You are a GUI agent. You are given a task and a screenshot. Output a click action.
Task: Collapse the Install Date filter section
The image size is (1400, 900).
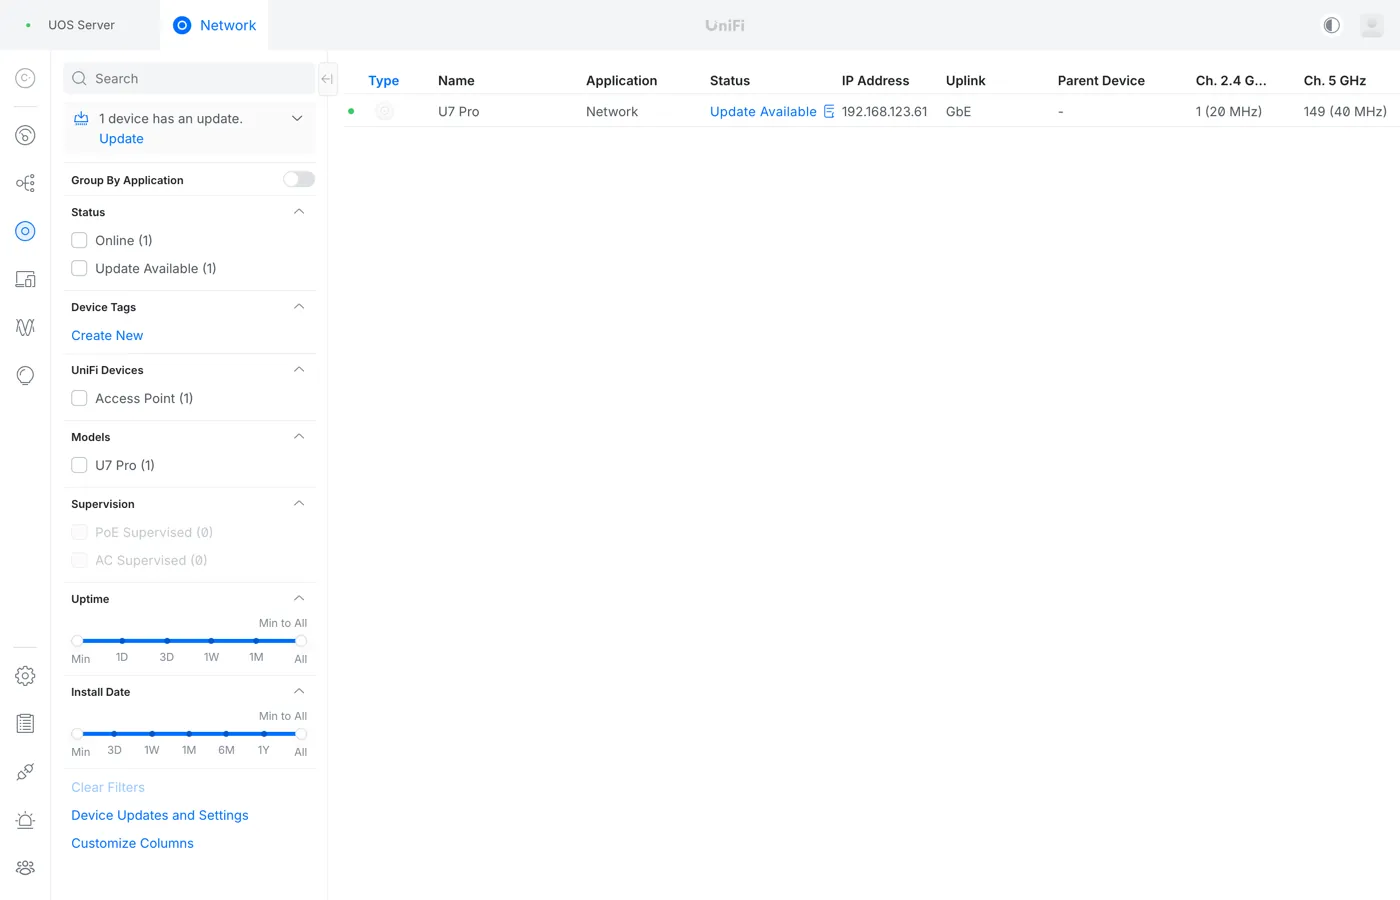299,691
